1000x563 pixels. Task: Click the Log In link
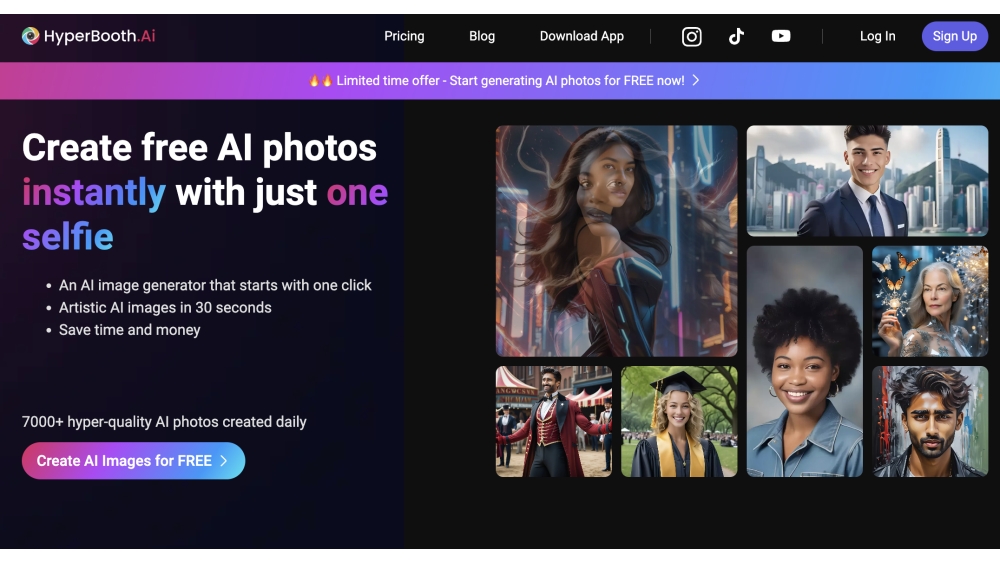click(x=877, y=36)
